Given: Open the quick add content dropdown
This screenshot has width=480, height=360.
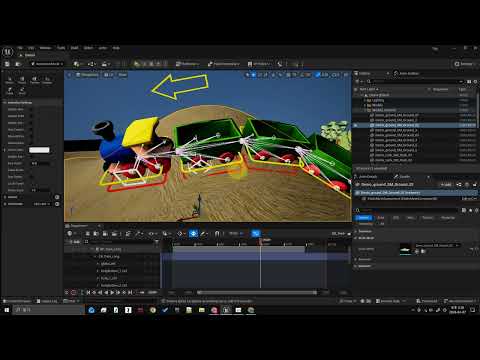Looking at the screenshot, I should pyautogui.click(x=77, y=64).
